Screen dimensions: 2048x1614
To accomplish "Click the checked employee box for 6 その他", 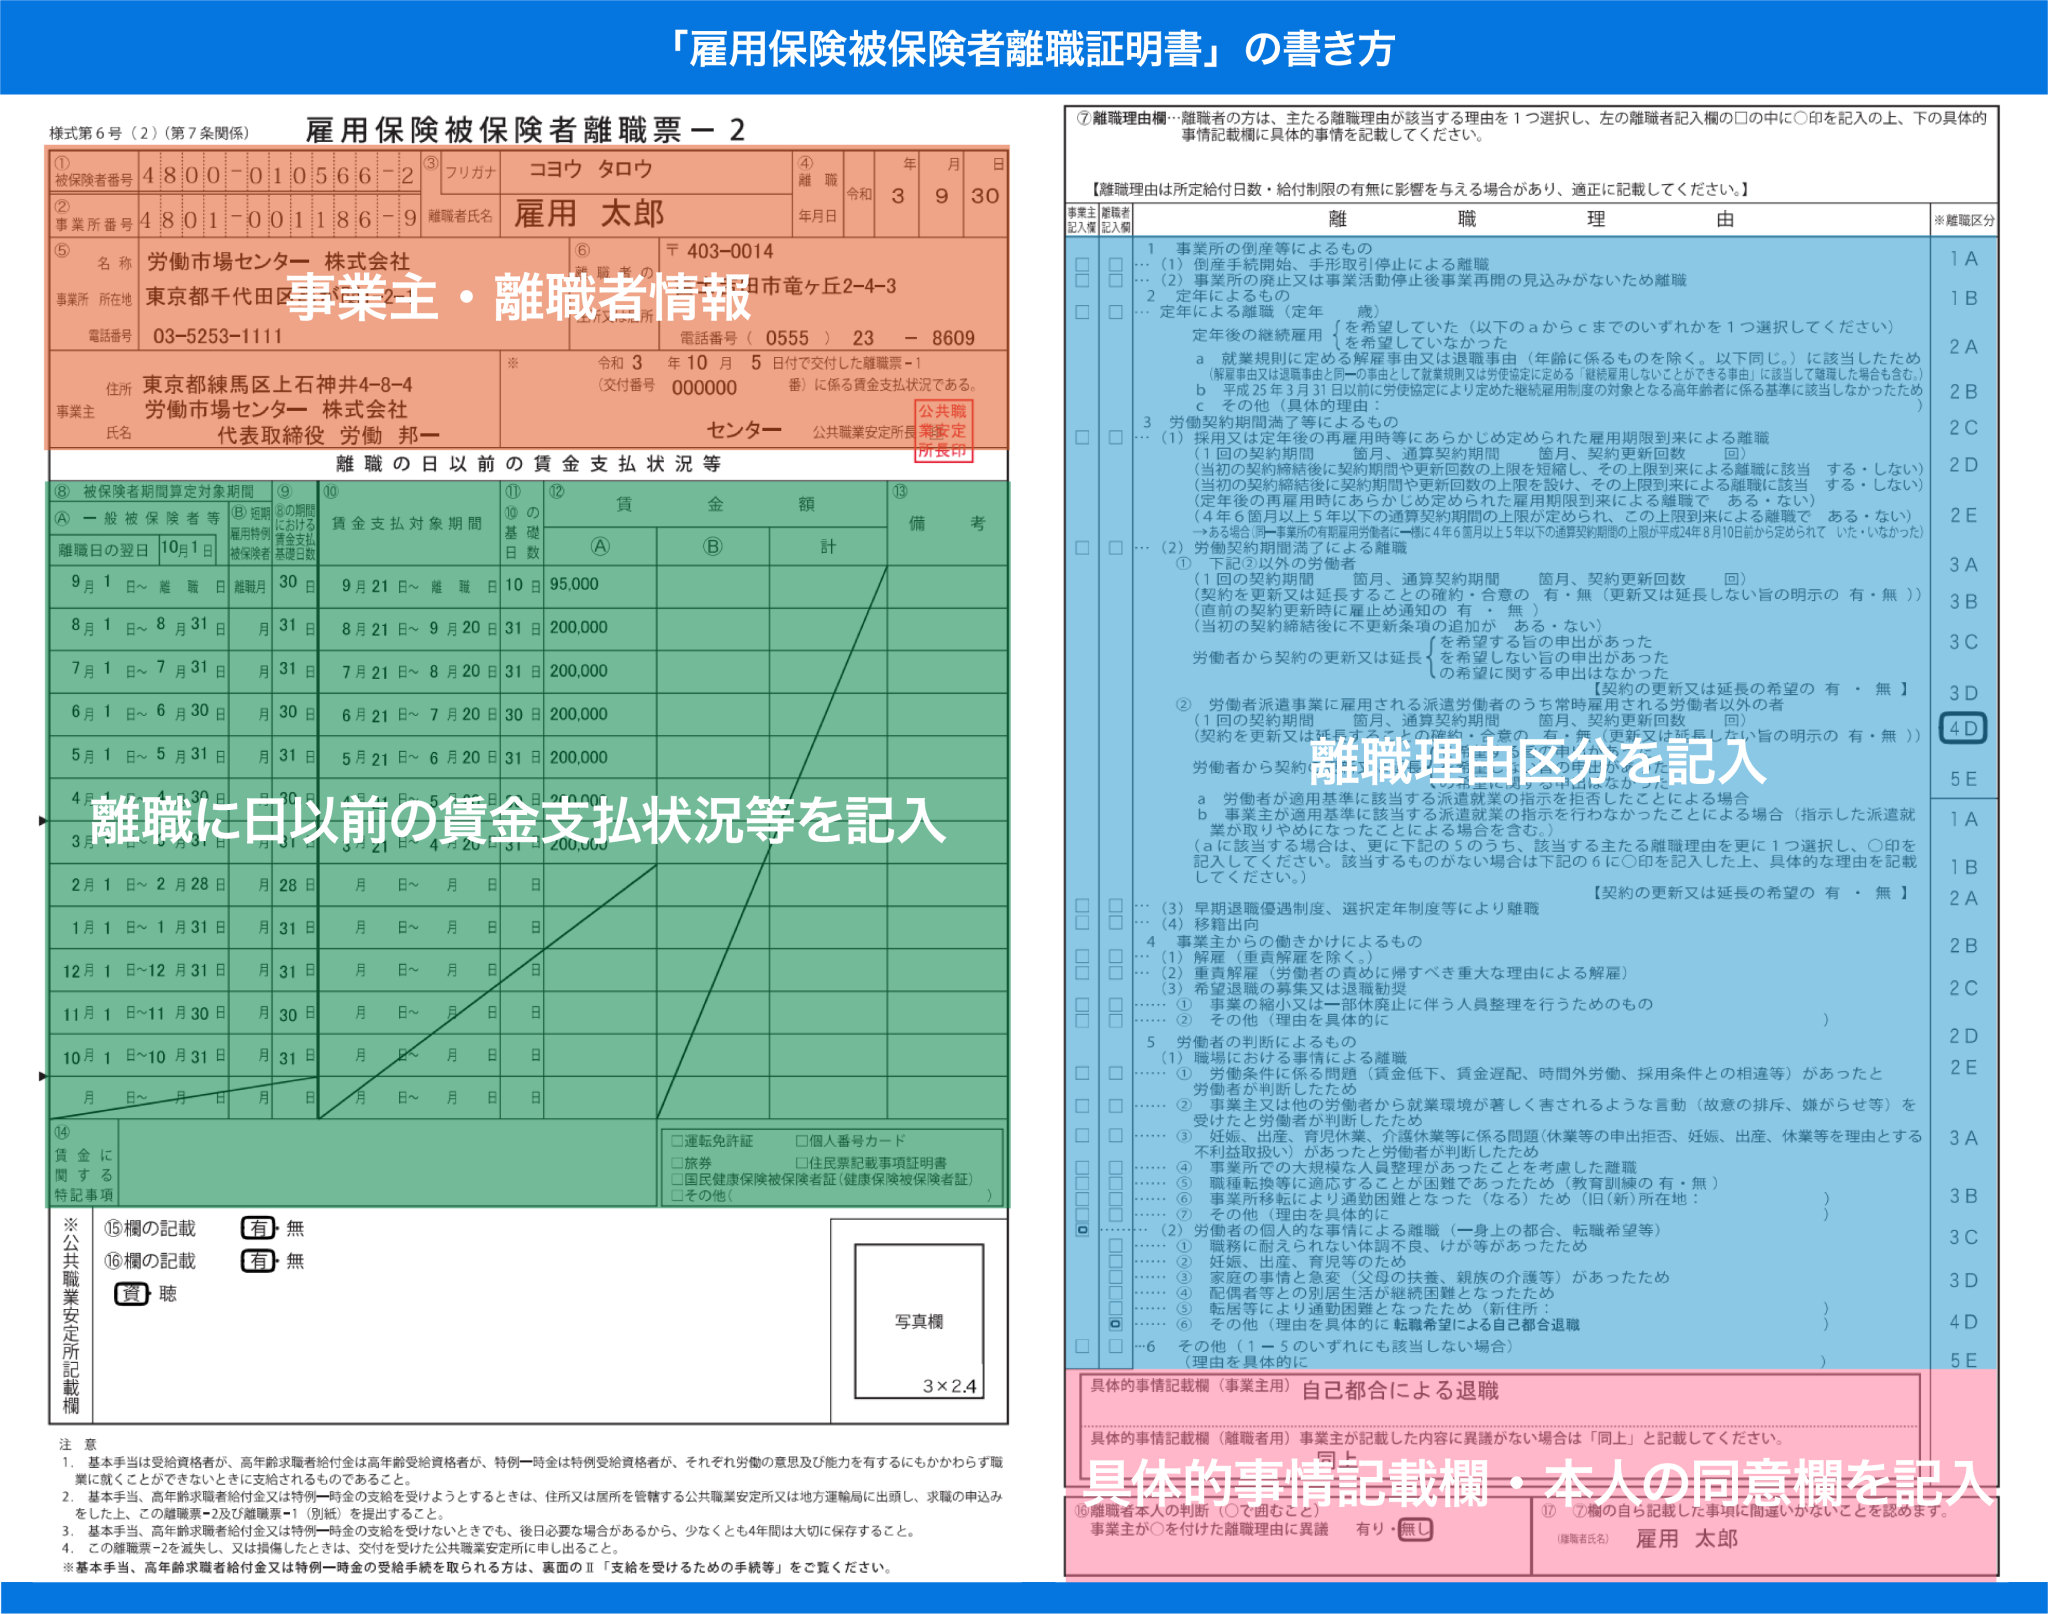I will 1115,1324.
